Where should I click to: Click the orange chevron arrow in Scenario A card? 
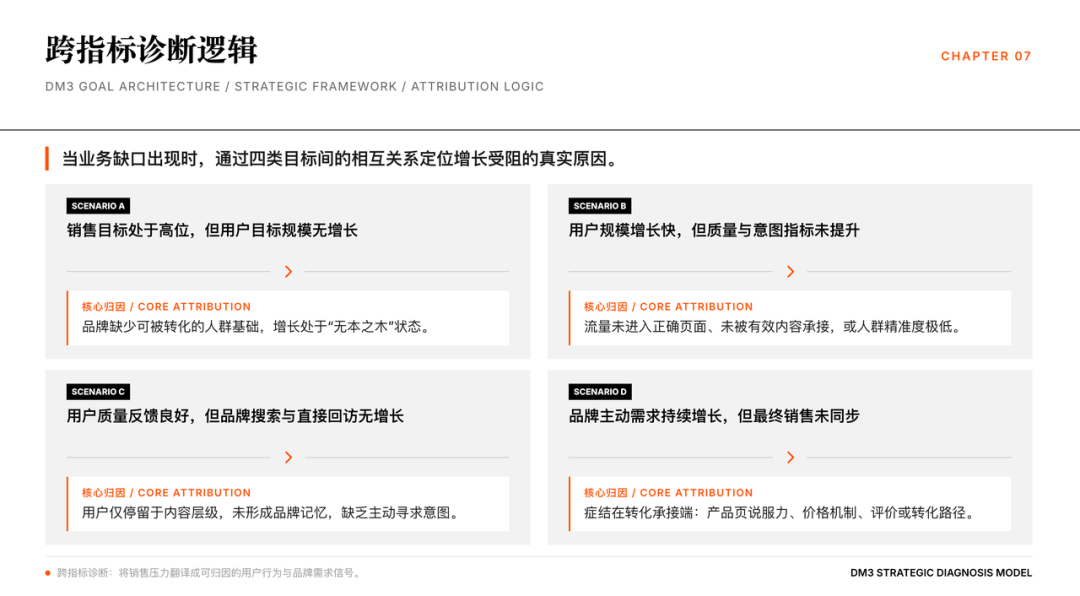tap(288, 271)
